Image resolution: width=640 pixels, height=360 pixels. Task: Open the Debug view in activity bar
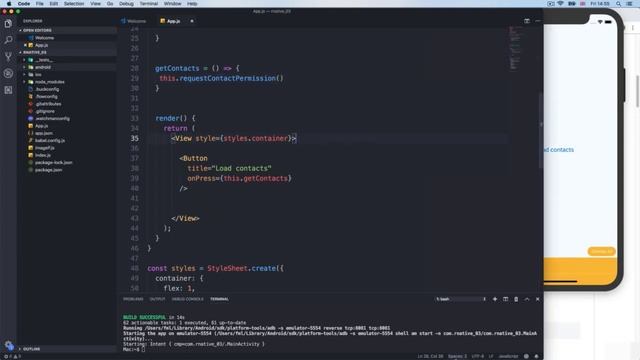pos(8,73)
